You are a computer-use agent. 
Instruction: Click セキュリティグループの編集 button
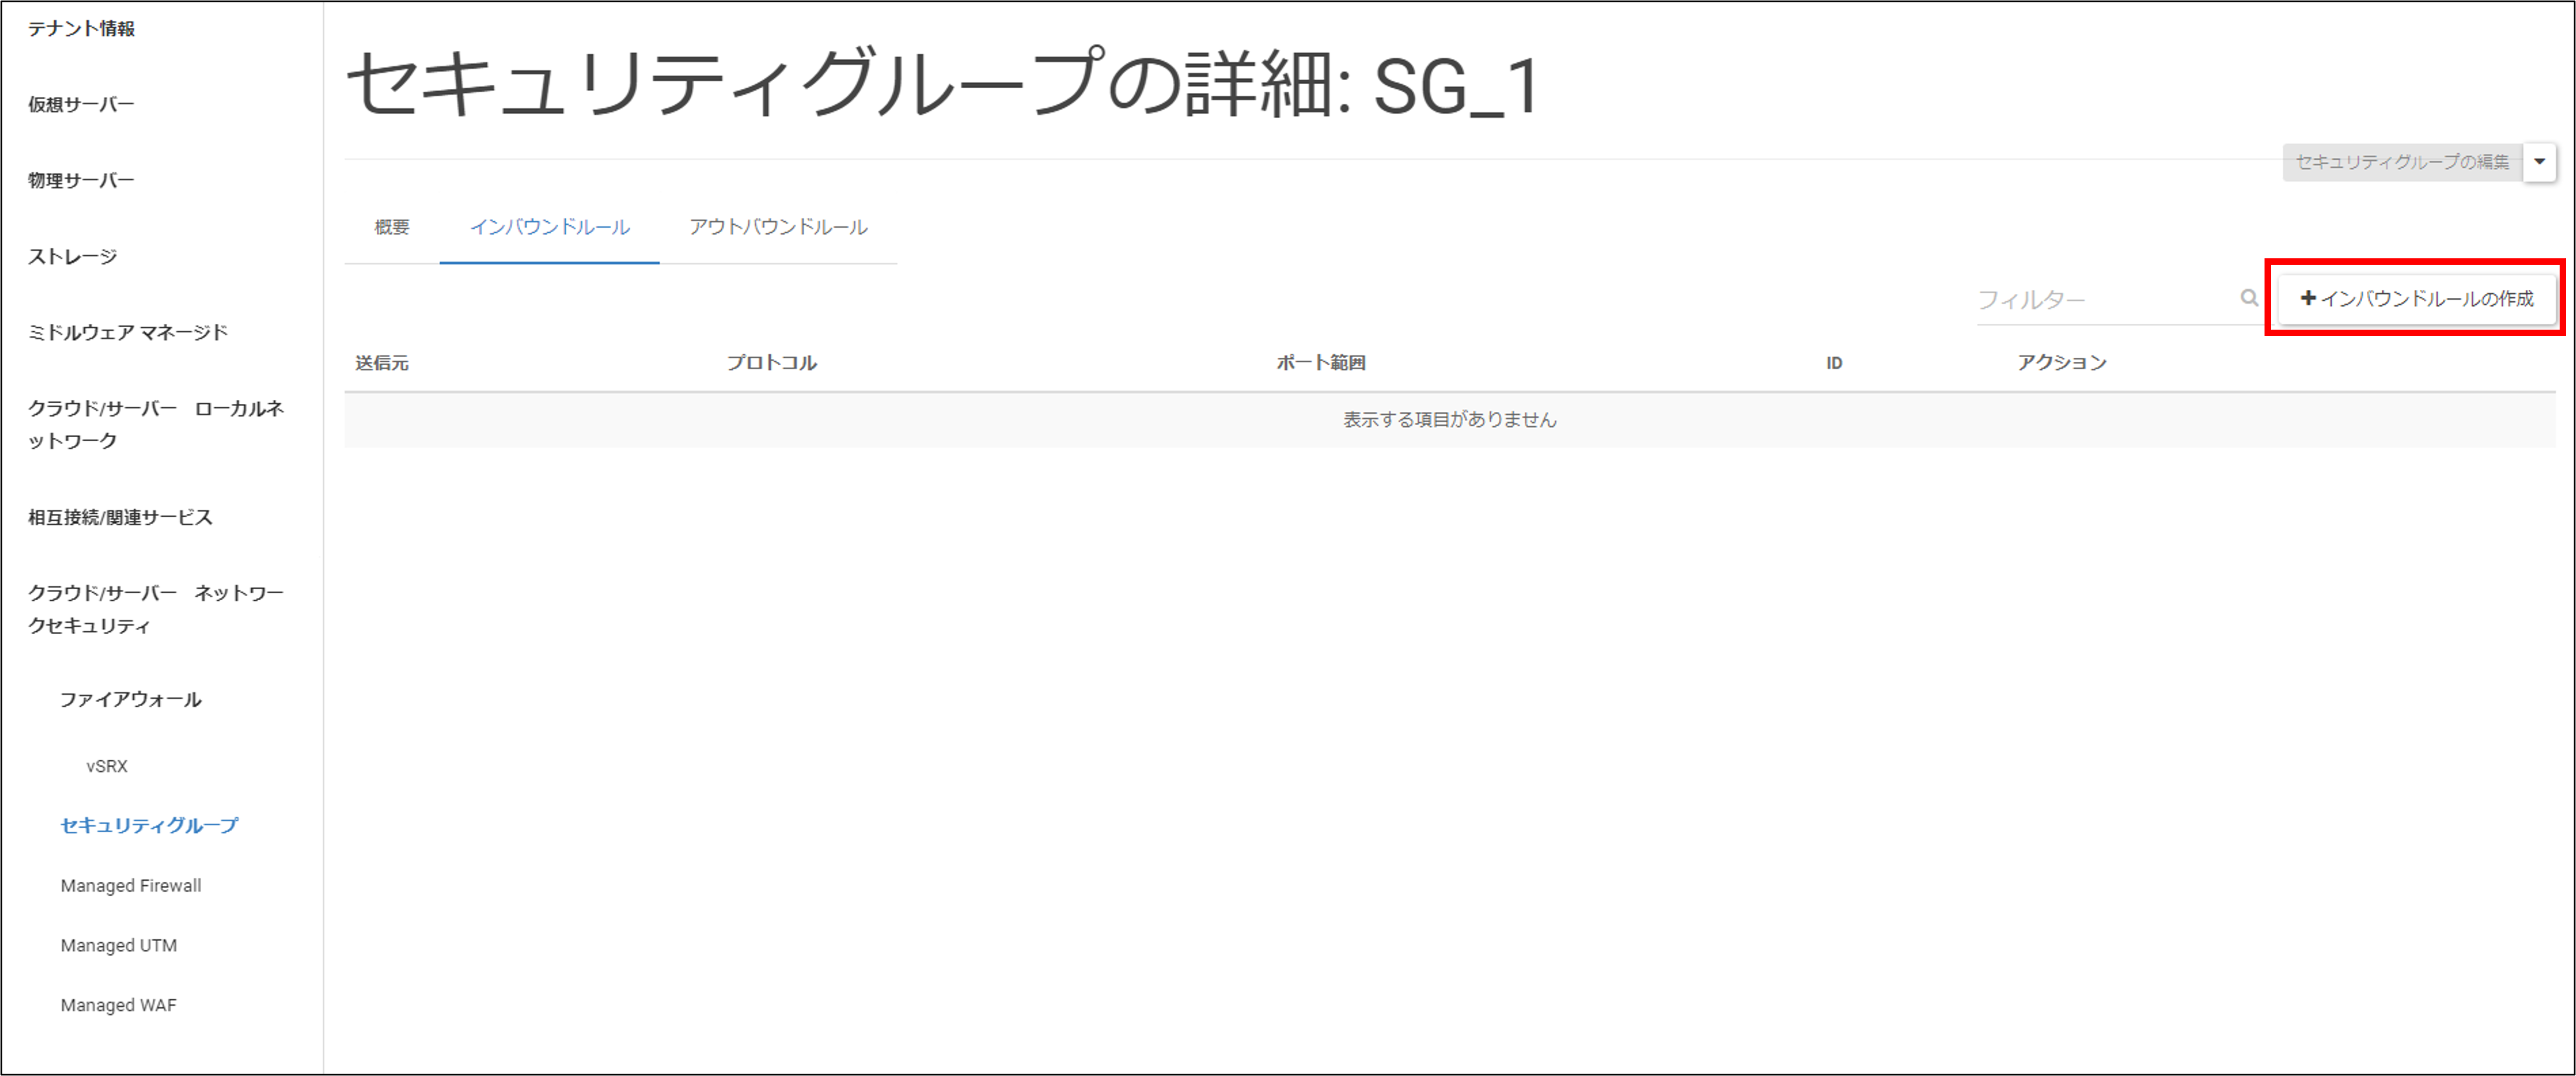point(2402,162)
